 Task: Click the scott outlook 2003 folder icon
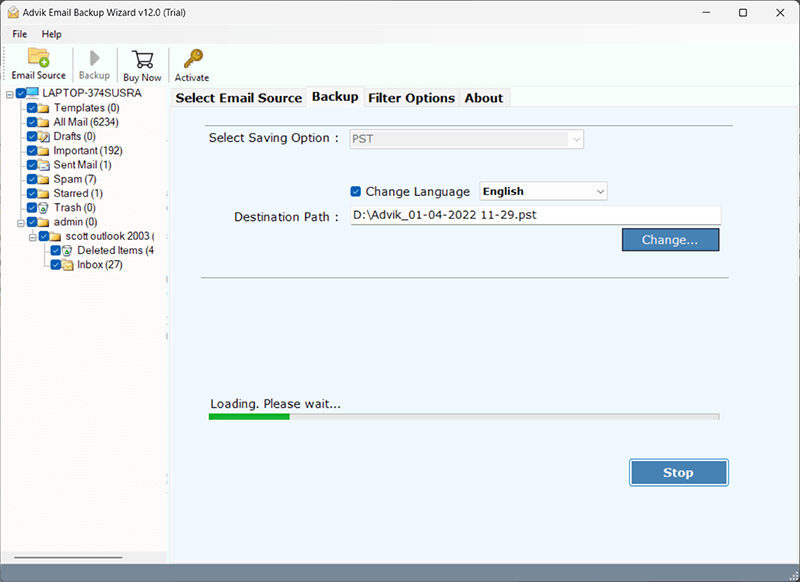(55, 237)
